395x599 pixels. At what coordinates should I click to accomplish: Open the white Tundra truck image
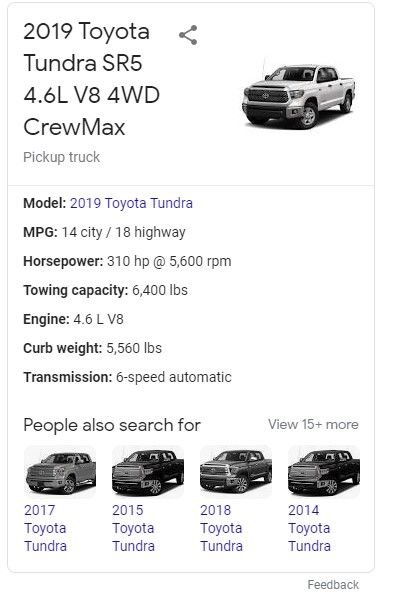click(x=299, y=94)
